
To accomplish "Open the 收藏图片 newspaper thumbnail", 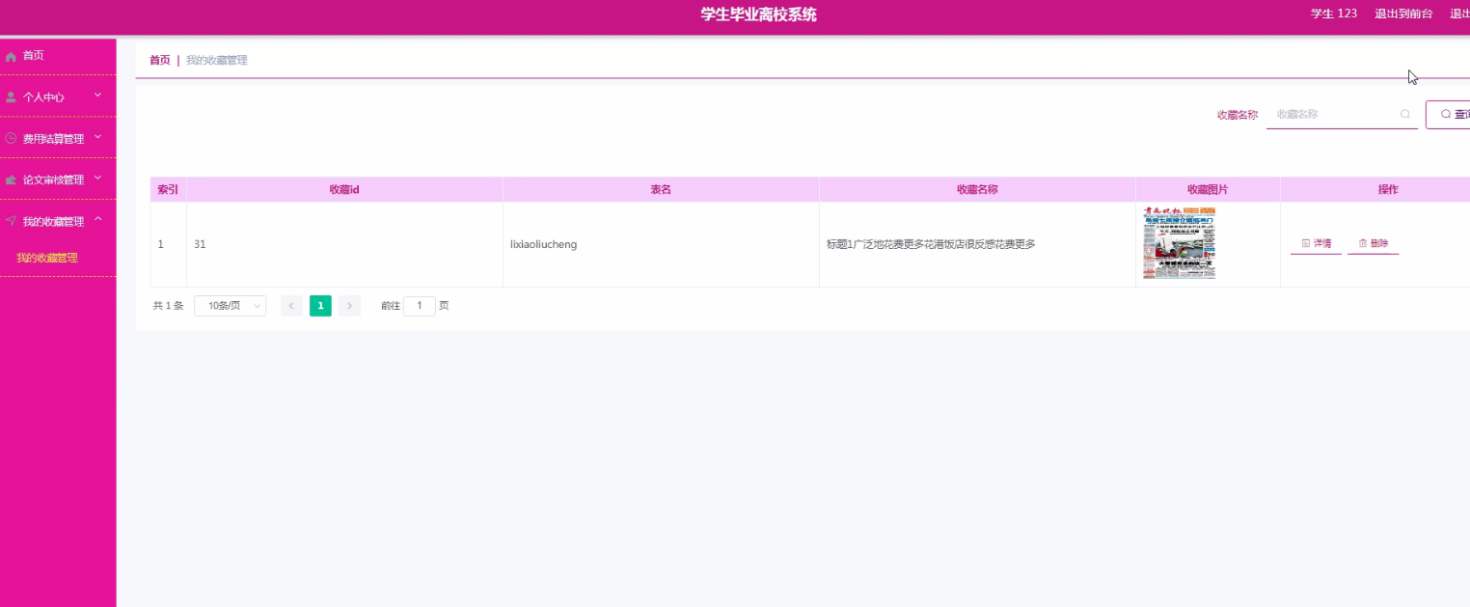I will tap(1179, 243).
